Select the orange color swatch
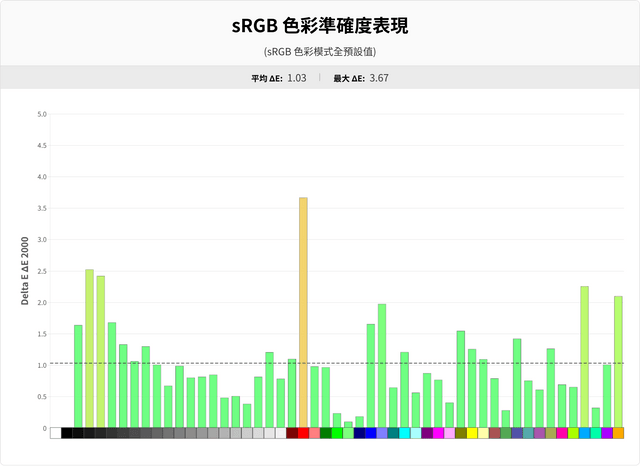The width and height of the screenshot is (640, 466). coord(618,433)
